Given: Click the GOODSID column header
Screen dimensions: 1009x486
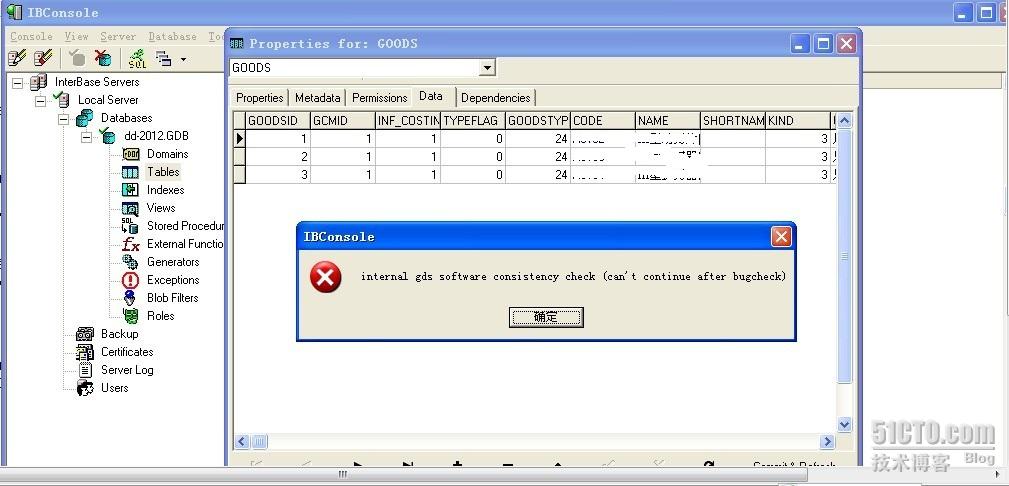Looking at the screenshot, I should point(278,120).
